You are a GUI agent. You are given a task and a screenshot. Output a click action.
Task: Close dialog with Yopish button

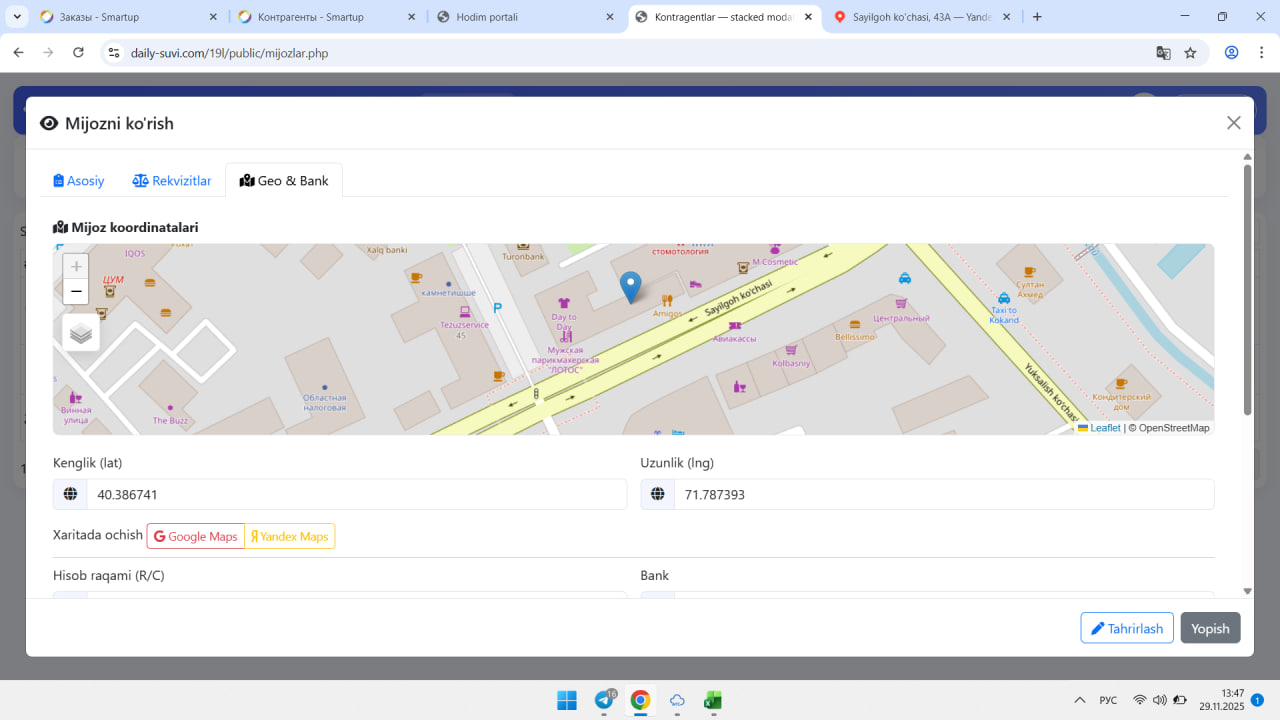click(x=1210, y=628)
